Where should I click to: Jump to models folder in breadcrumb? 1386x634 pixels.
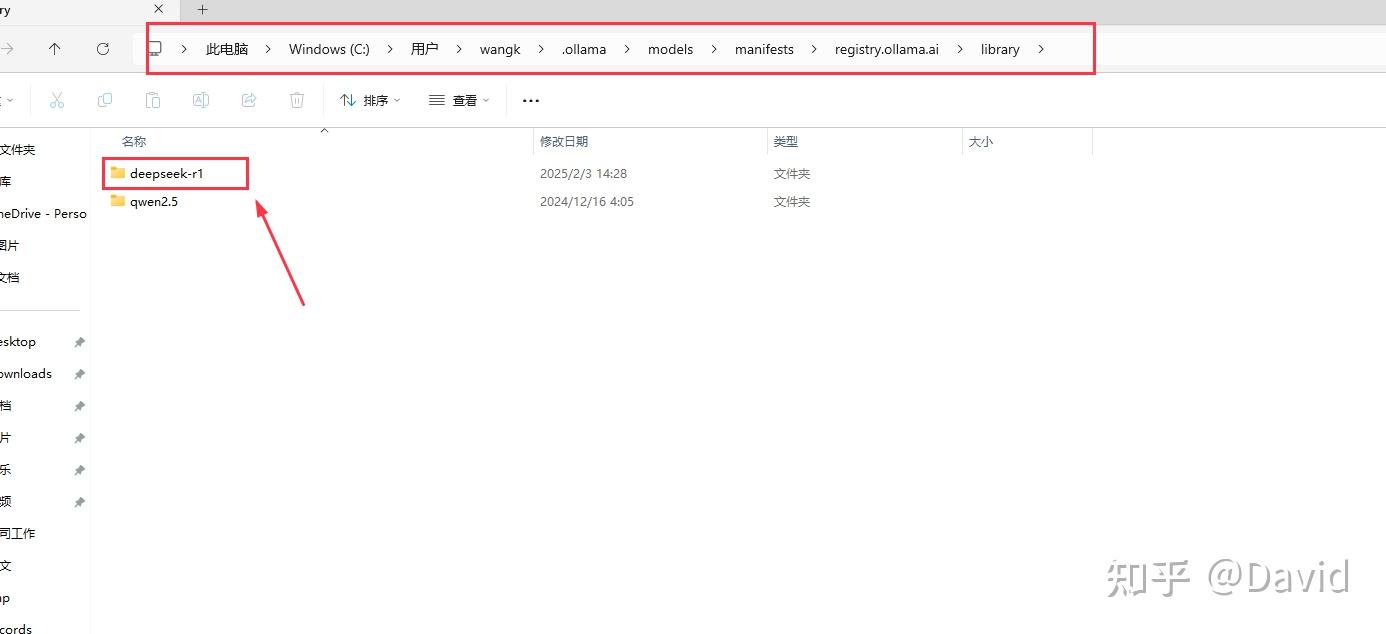[670, 49]
